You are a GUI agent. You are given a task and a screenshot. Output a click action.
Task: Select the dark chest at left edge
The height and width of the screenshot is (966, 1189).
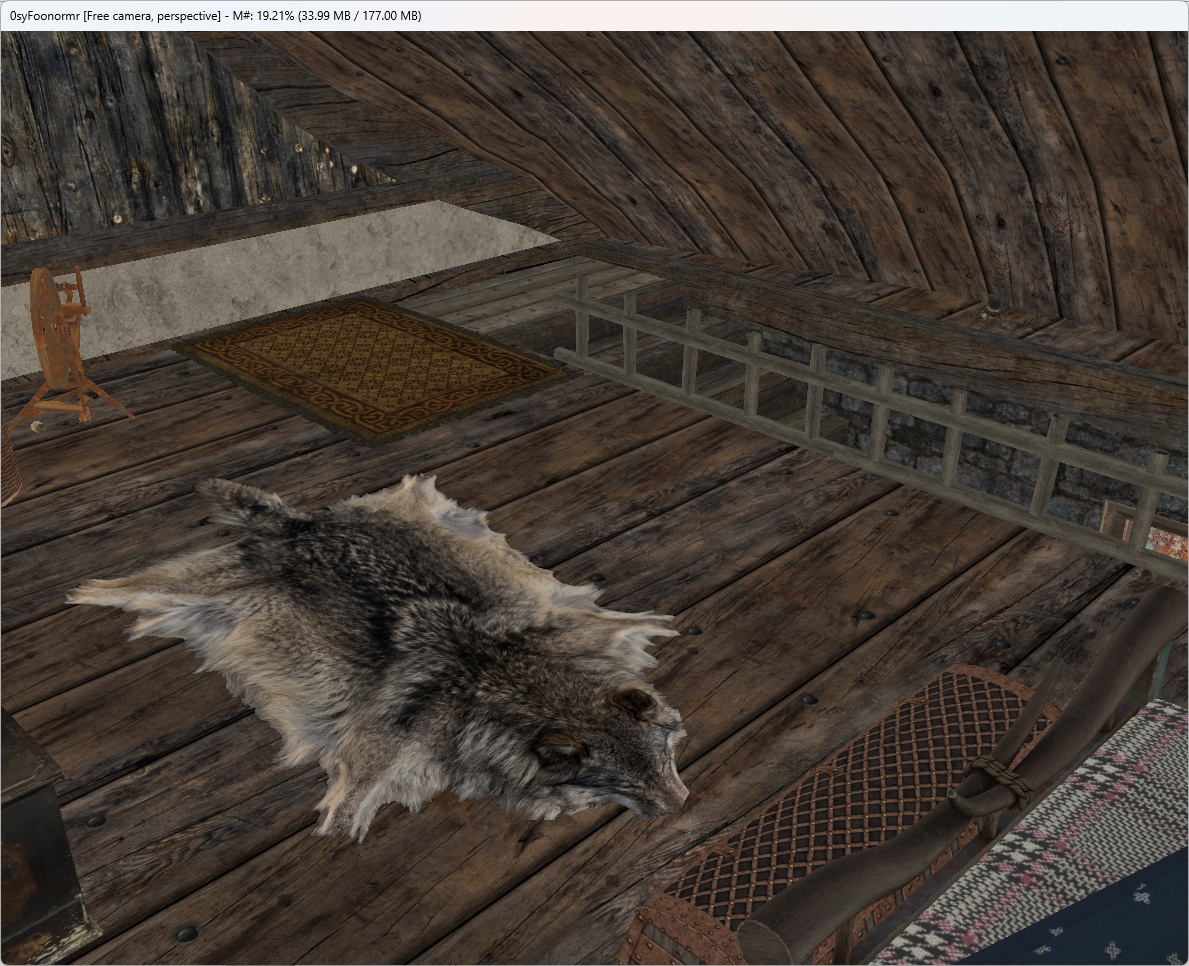(x=42, y=834)
